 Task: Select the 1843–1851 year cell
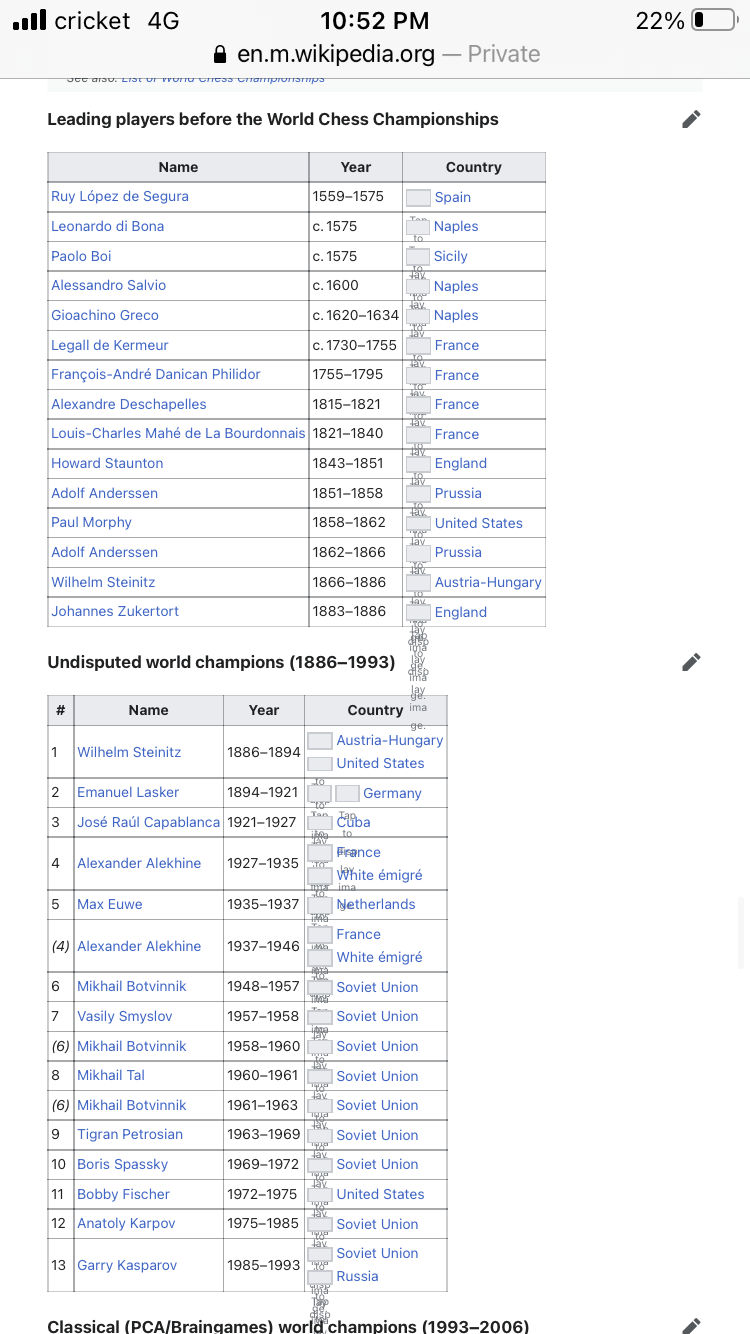356,463
